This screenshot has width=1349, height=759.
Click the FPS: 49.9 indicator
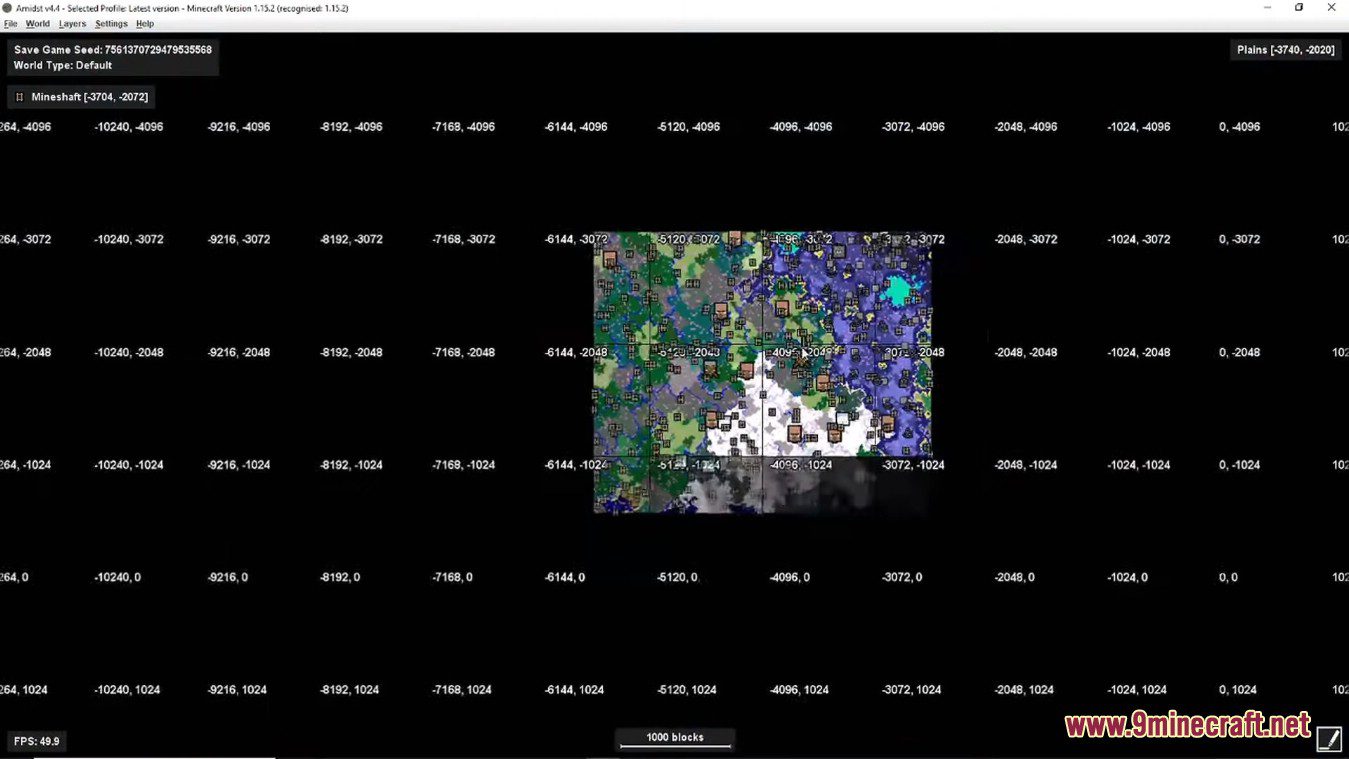(37, 741)
